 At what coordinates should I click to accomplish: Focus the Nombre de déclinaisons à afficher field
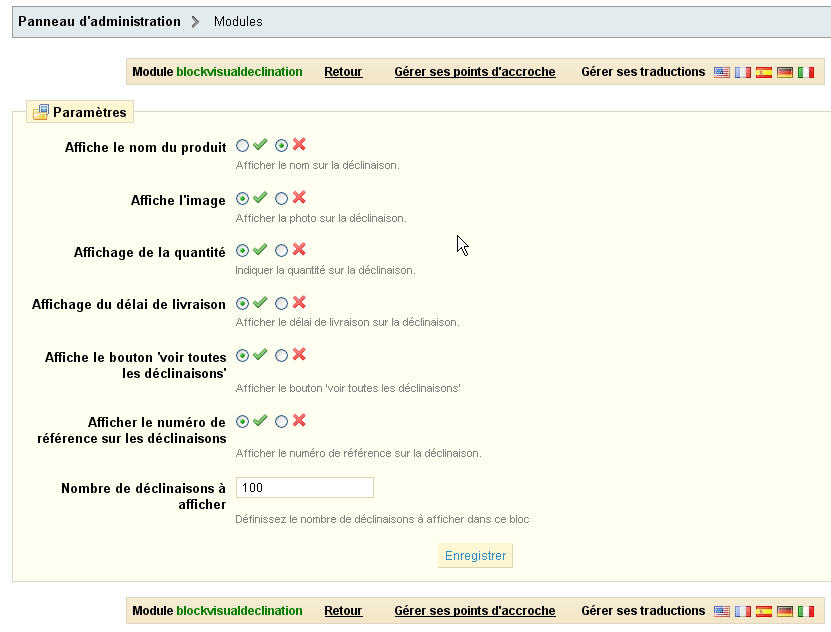click(x=305, y=487)
